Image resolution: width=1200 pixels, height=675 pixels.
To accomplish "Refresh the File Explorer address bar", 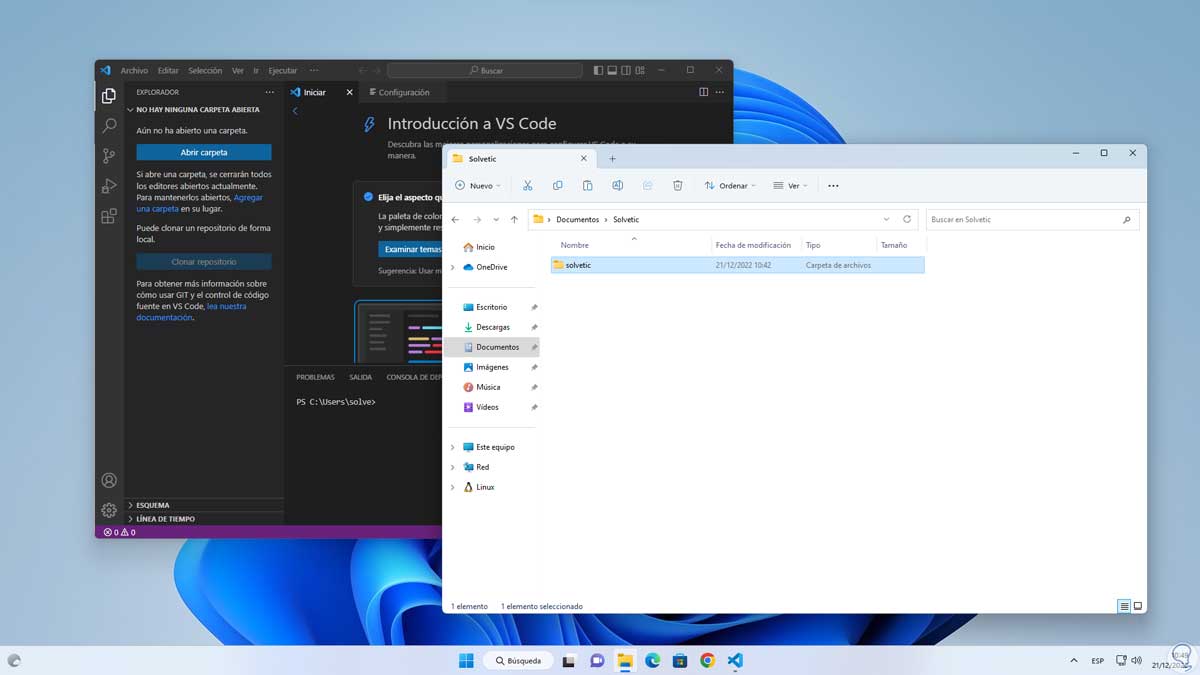I will 907,219.
